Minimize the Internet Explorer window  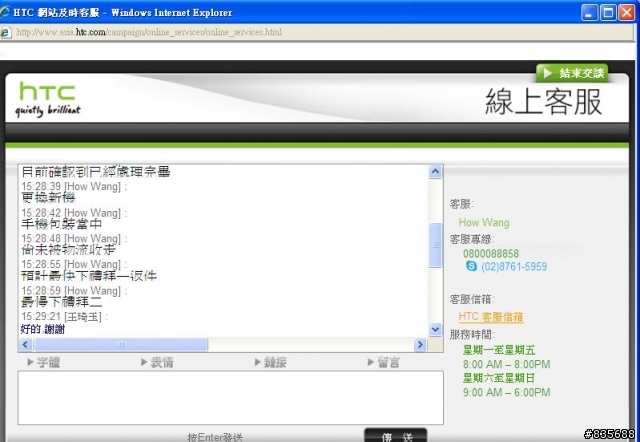click(589, 13)
